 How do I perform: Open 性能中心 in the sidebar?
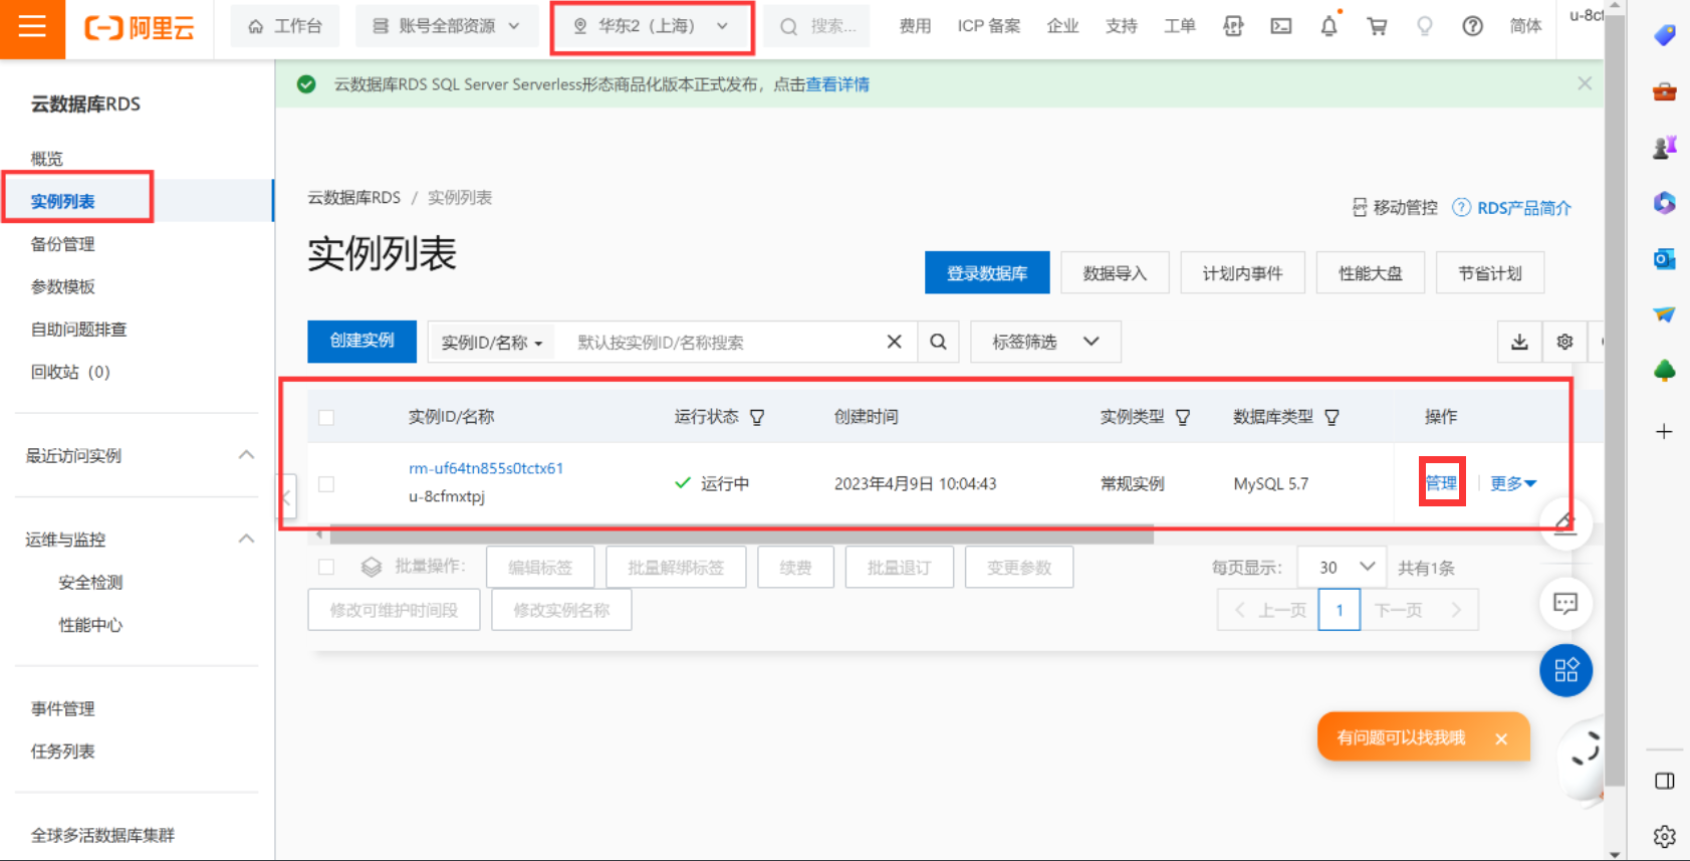tap(90, 625)
